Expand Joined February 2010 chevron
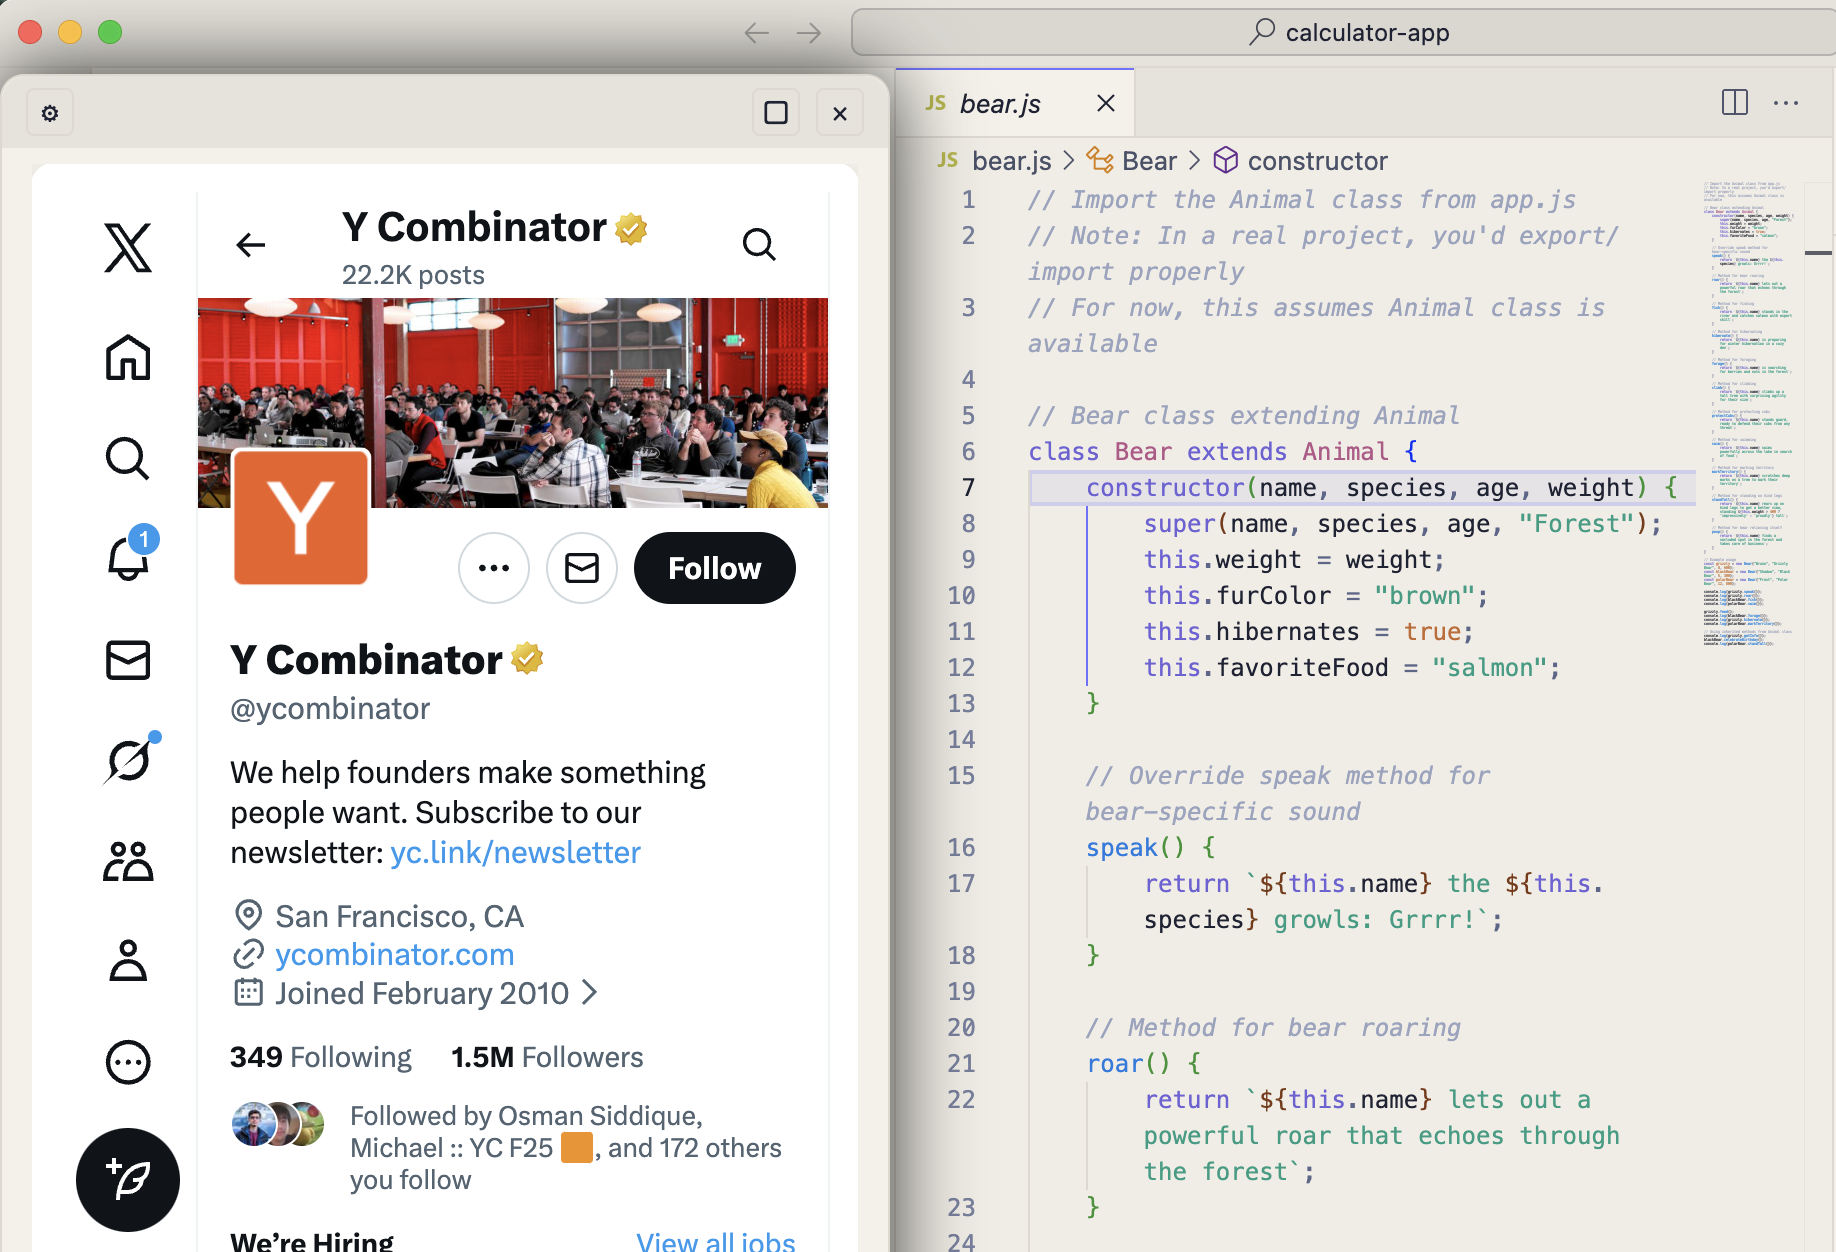 pyautogui.click(x=590, y=993)
